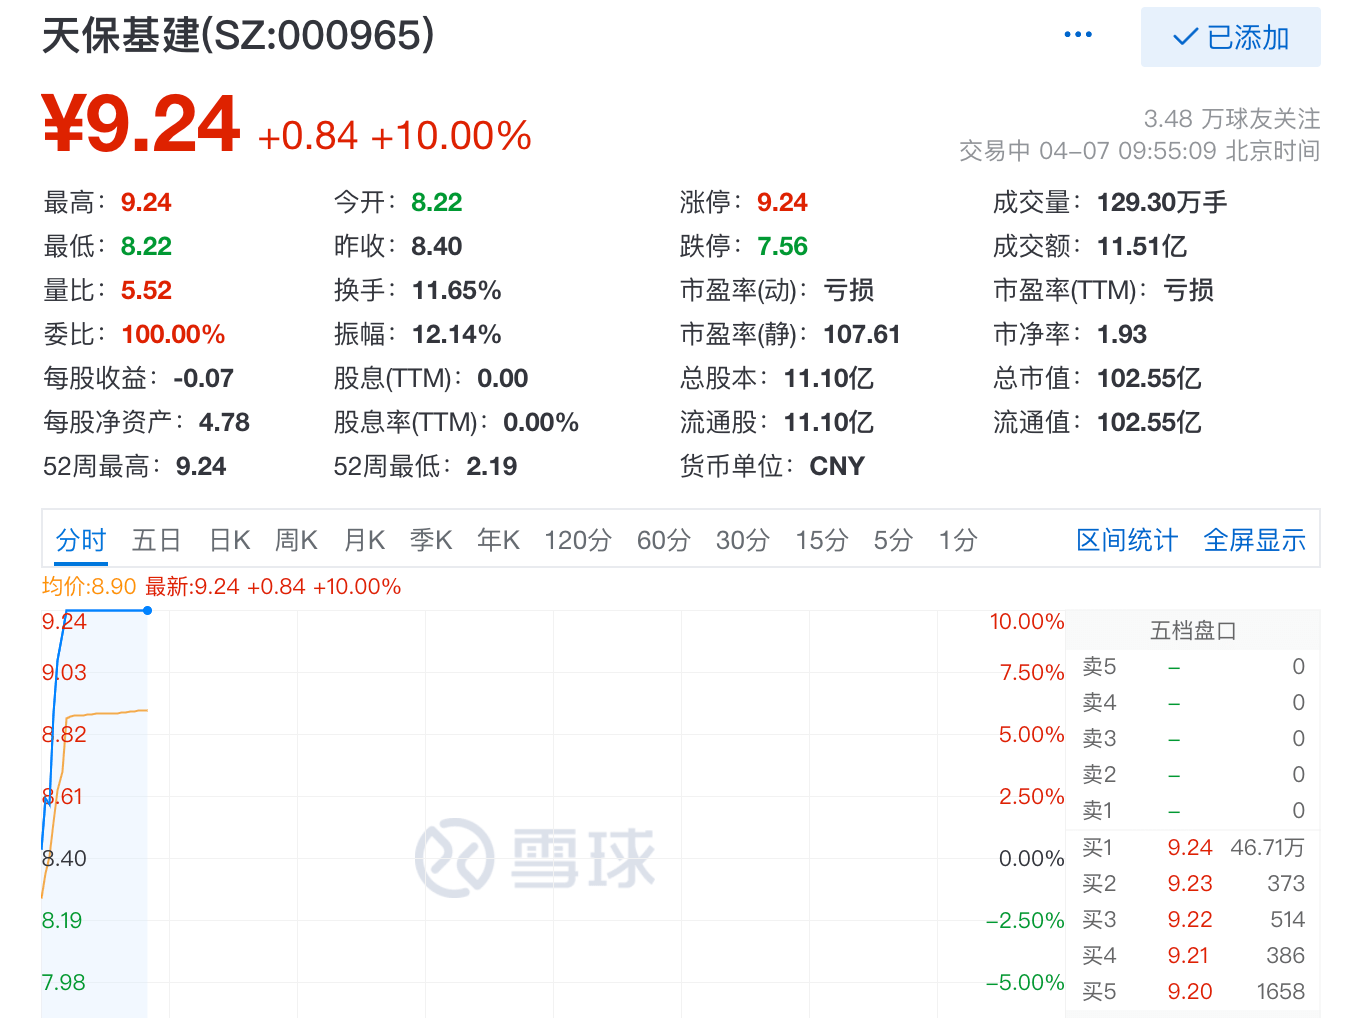Show the 120分 chart

tap(578, 540)
